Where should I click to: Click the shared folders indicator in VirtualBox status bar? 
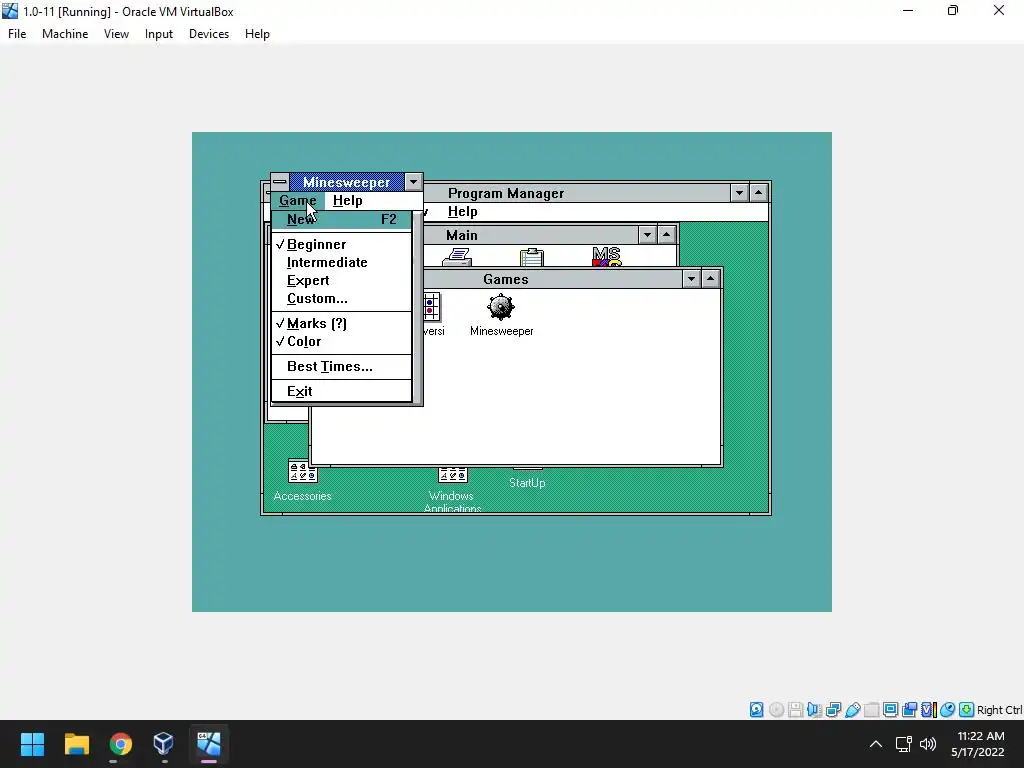coord(871,710)
